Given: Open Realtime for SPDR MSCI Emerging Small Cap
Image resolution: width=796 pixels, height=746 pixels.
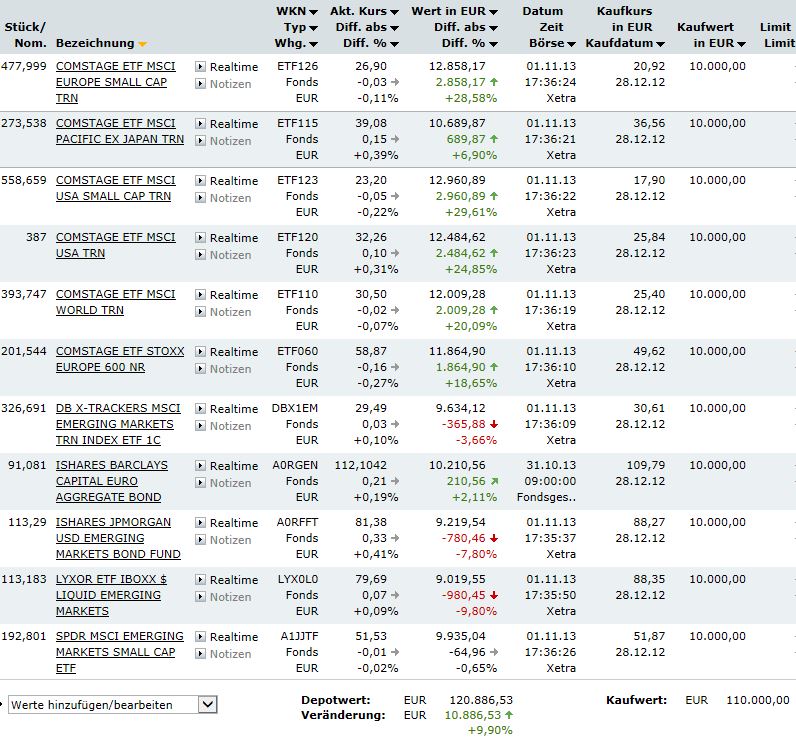Looking at the screenshot, I should point(227,636).
